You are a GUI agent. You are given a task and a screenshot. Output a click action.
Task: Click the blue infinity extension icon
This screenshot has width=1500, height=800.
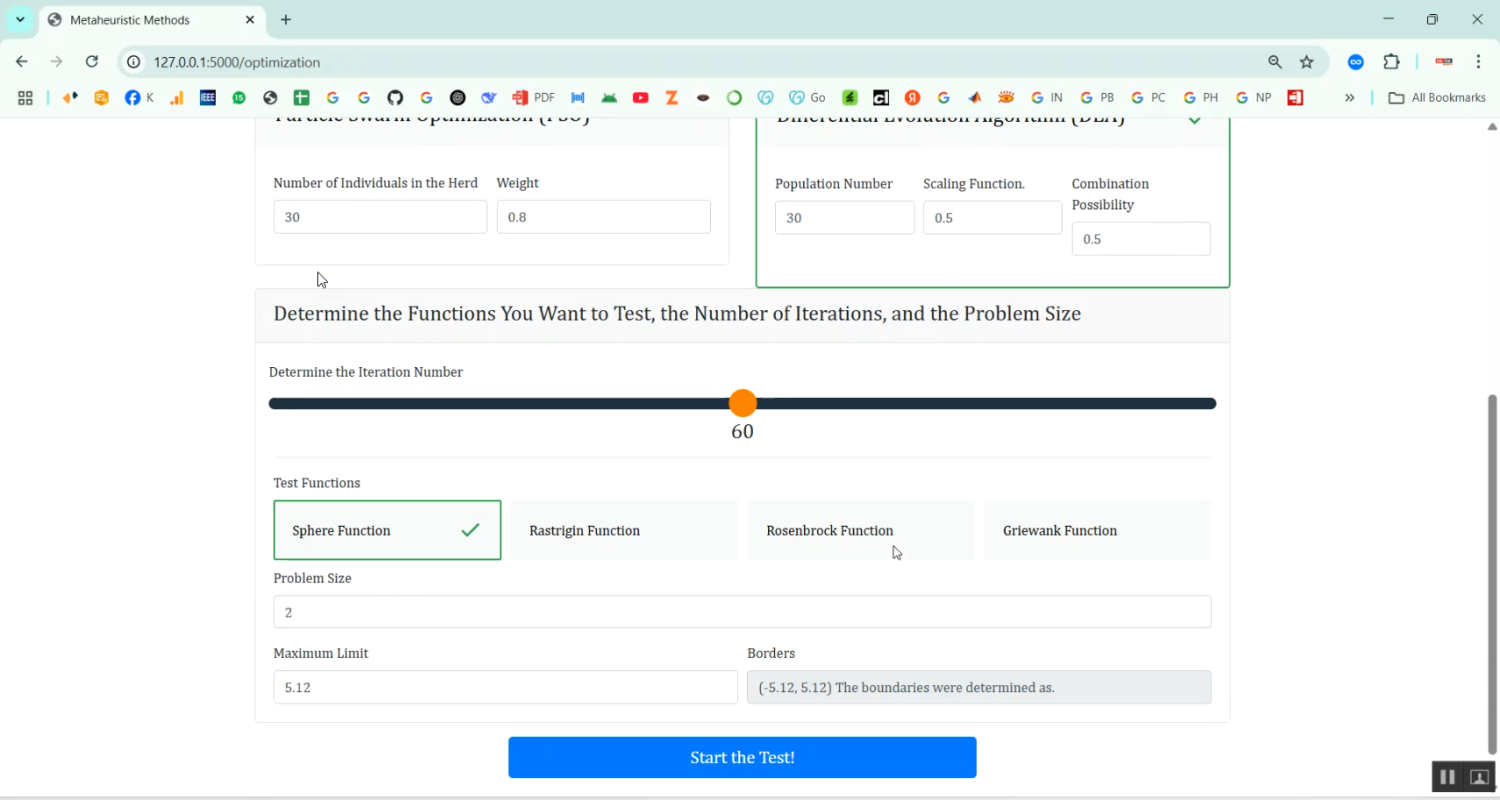tap(1356, 62)
